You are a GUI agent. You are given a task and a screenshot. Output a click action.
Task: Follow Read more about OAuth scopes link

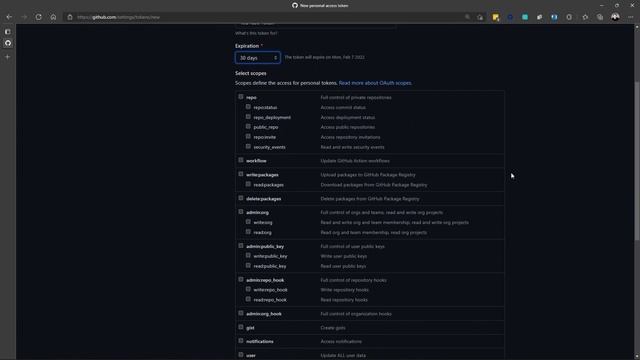tap(375, 83)
